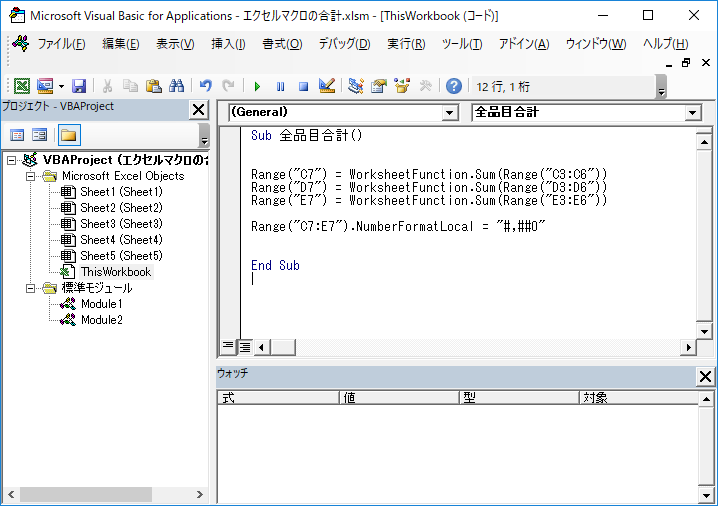Click the Insert UserForm toolbar icon

pyautogui.click(x=45, y=86)
